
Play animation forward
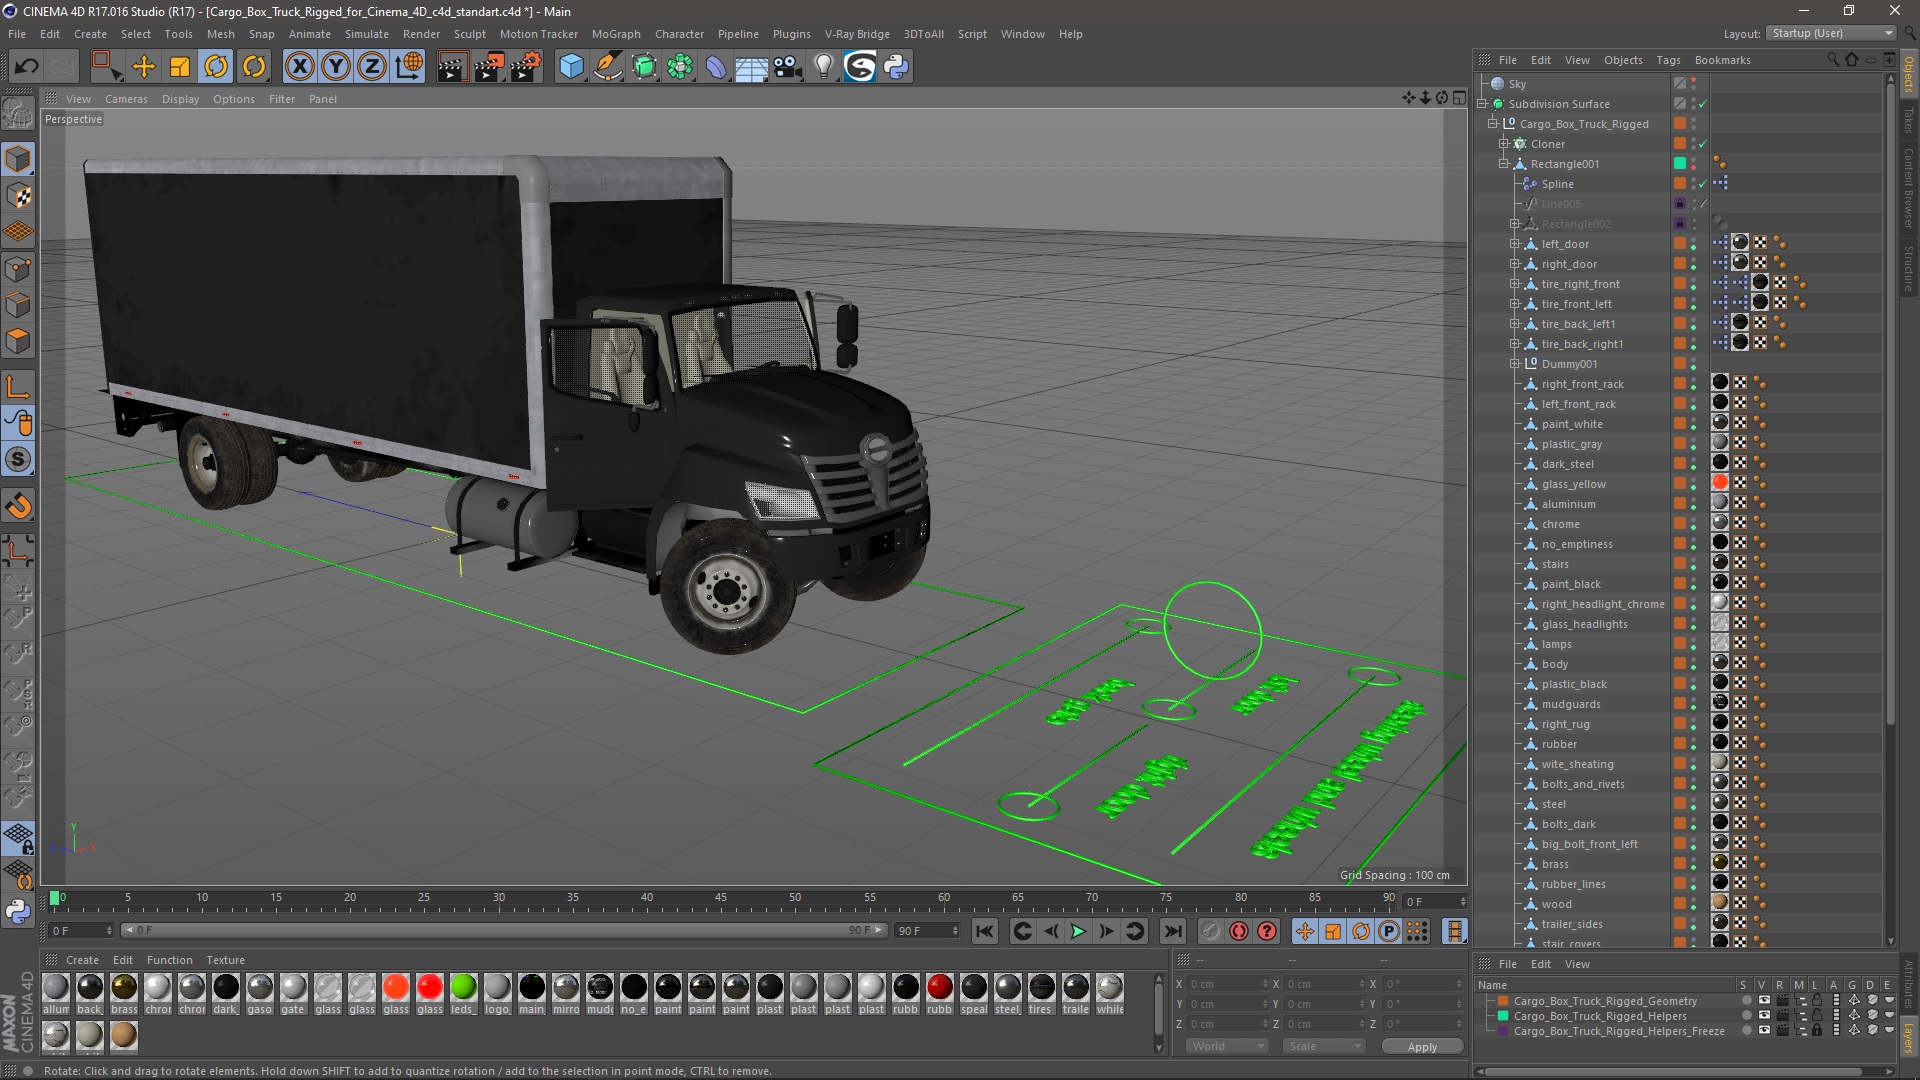click(1079, 931)
